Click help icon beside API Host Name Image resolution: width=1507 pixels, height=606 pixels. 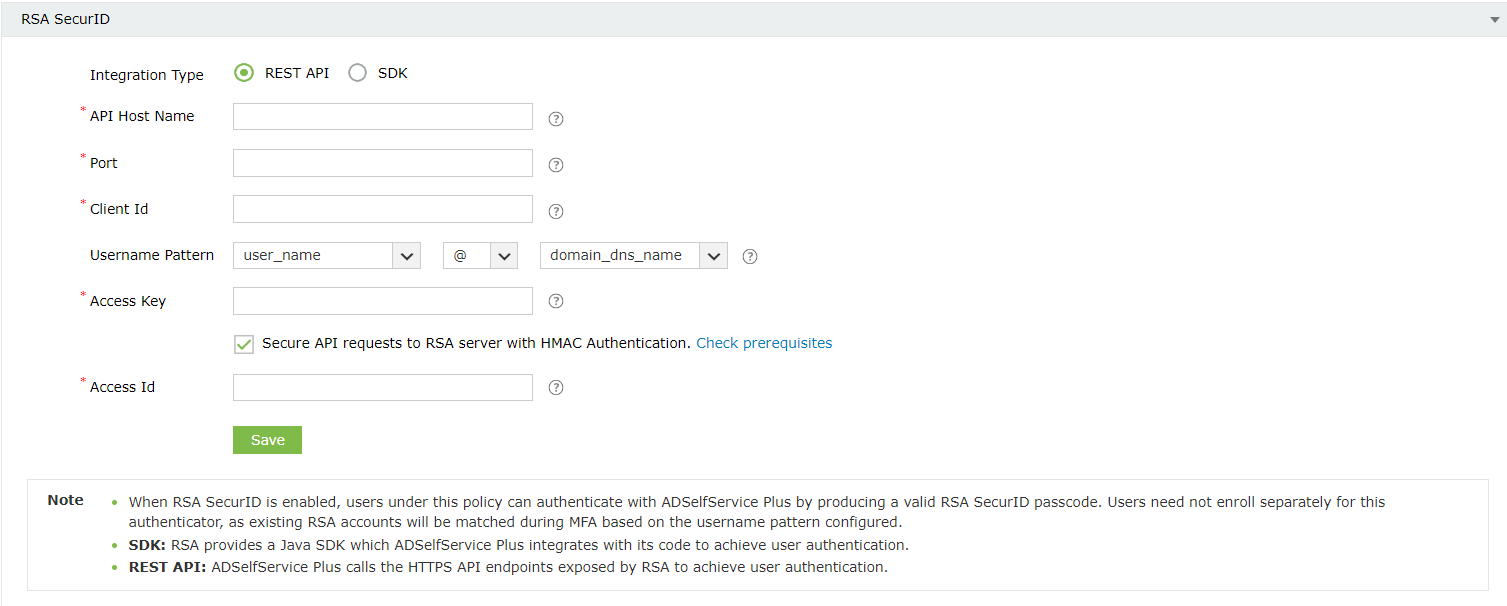(x=557, y=119)
